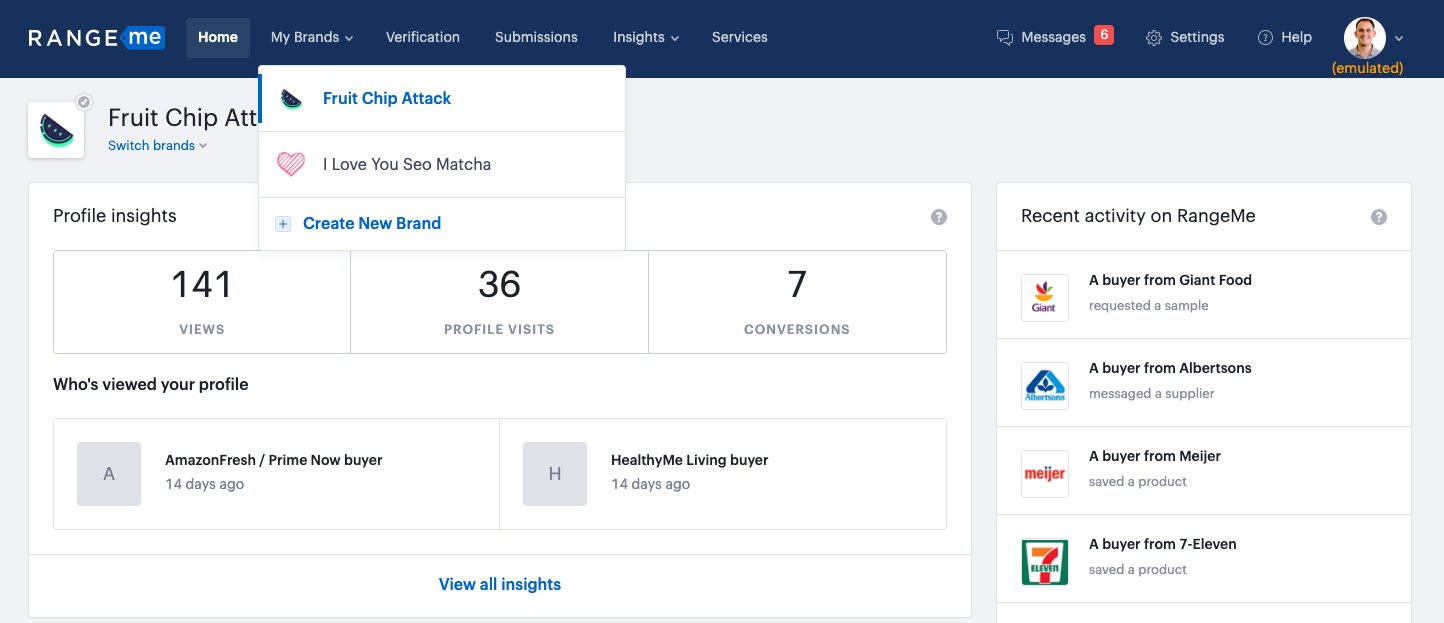
Task: Open Messages with the 6 badge
Action: click(1054, 37)
